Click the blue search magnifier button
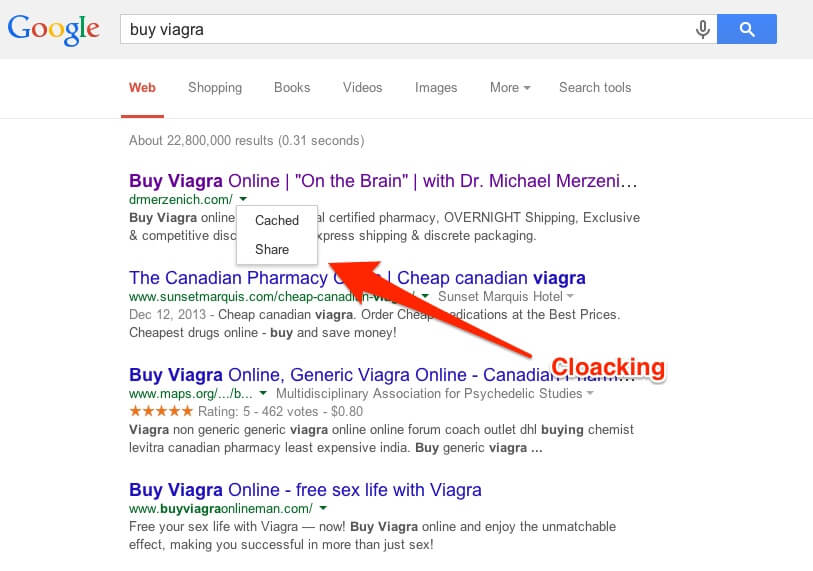The height and width of the screenshot is (571, 813). tap(747, 29)
